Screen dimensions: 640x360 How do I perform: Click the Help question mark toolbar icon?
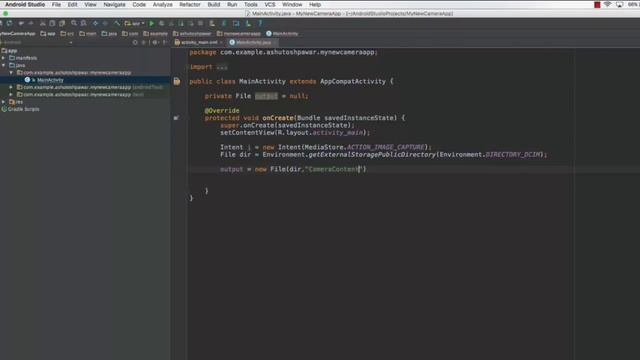tap(260, 23)
